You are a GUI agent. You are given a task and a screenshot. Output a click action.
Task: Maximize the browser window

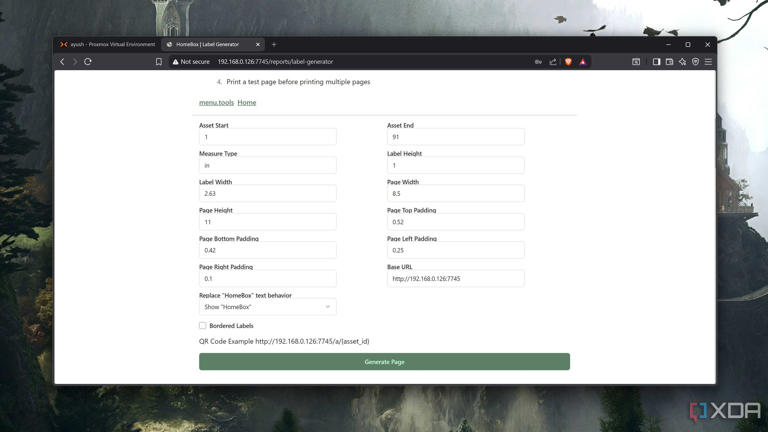688,45
